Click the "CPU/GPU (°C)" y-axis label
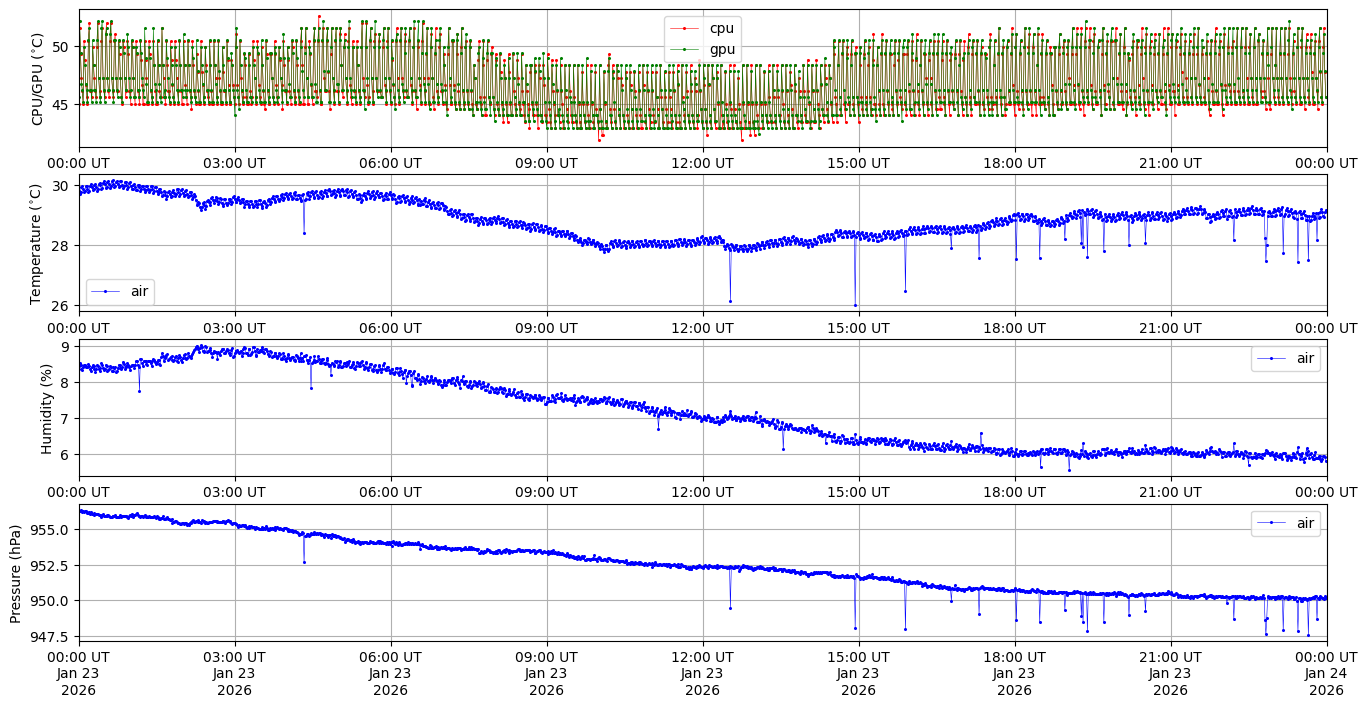This screenshot has width=1367, height=707. (37, 79)
